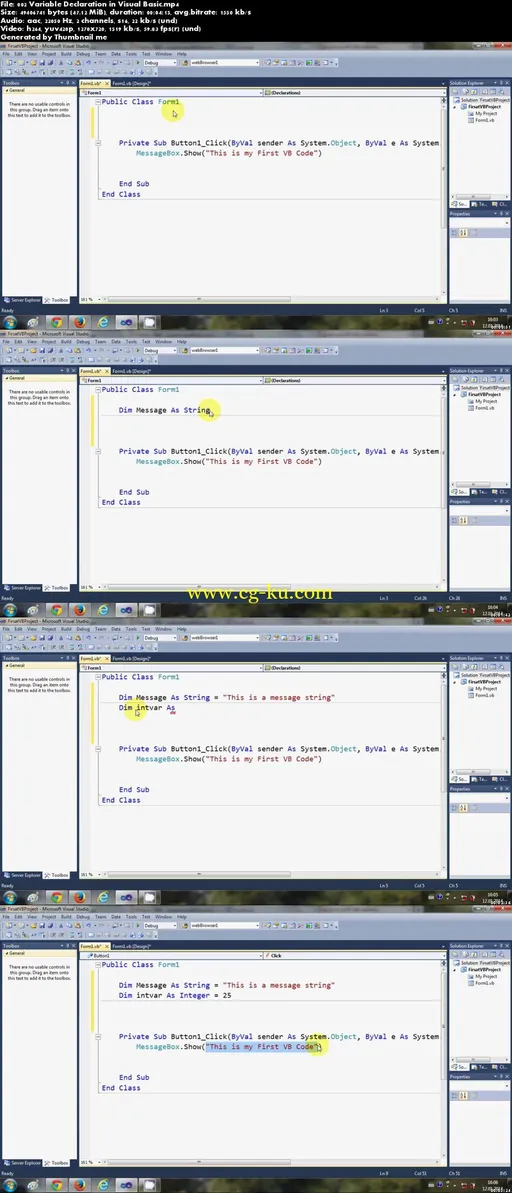The height and width of the screenshot is (1193, 512).
Task: Open the File menu in the first frame
Action: [x=5, y=54]
